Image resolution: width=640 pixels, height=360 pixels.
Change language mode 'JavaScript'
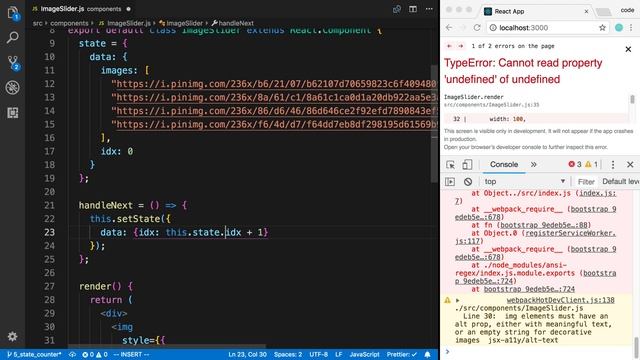click(x=364, y=355)
